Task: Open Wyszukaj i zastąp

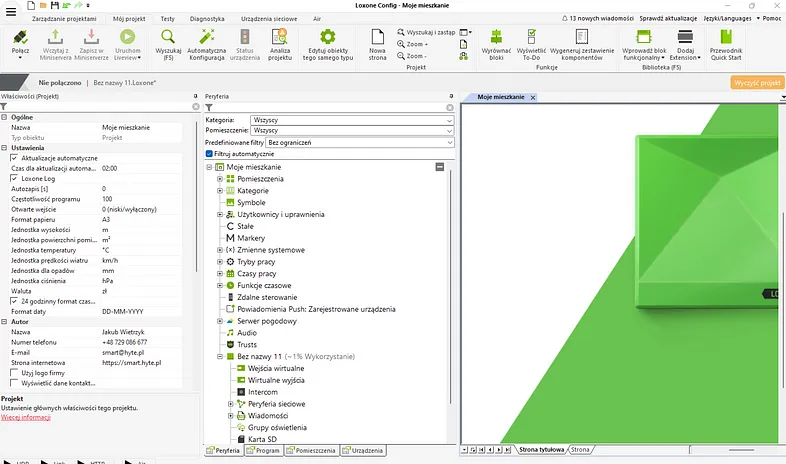Action: (426, 32)
